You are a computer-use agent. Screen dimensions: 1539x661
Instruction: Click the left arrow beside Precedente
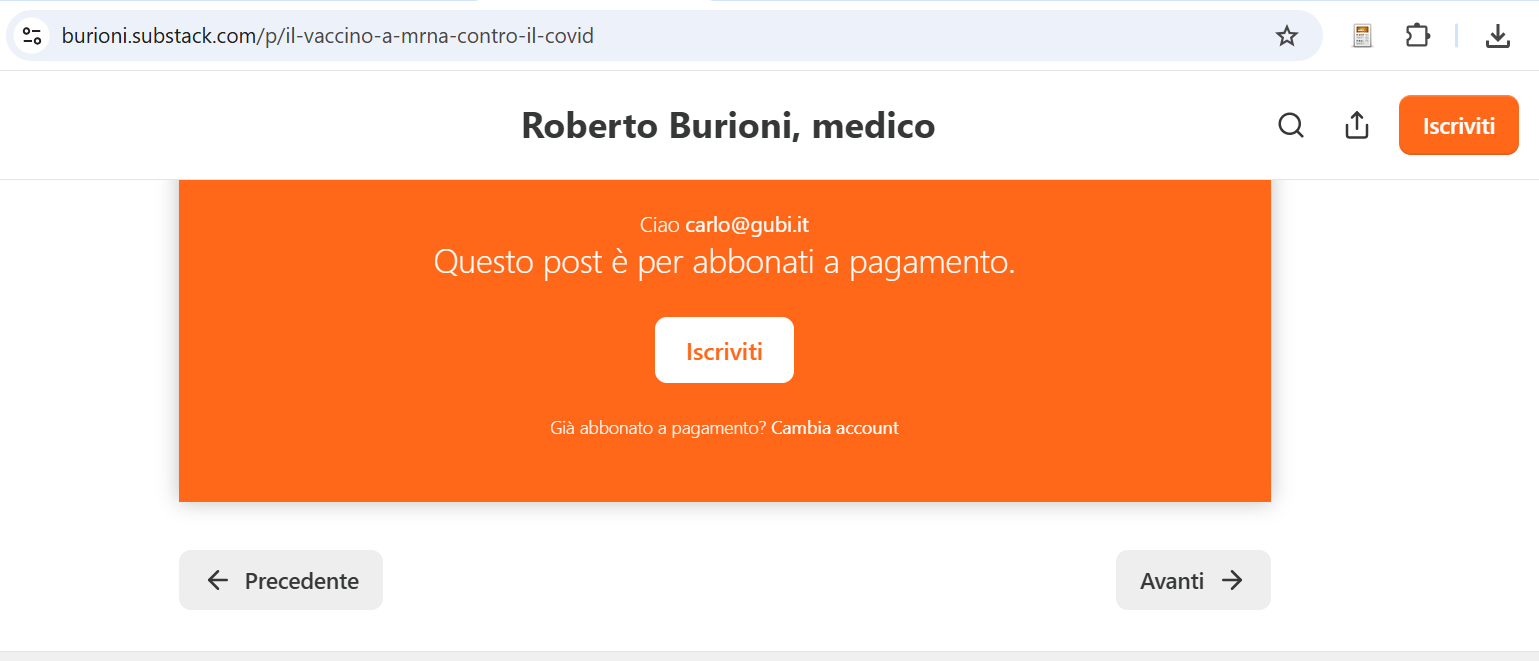(217, 580)
